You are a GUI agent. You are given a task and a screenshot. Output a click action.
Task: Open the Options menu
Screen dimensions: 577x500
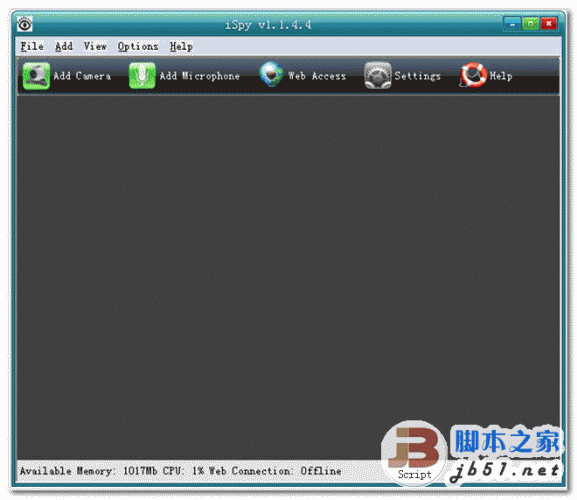[x=138, y=47]
